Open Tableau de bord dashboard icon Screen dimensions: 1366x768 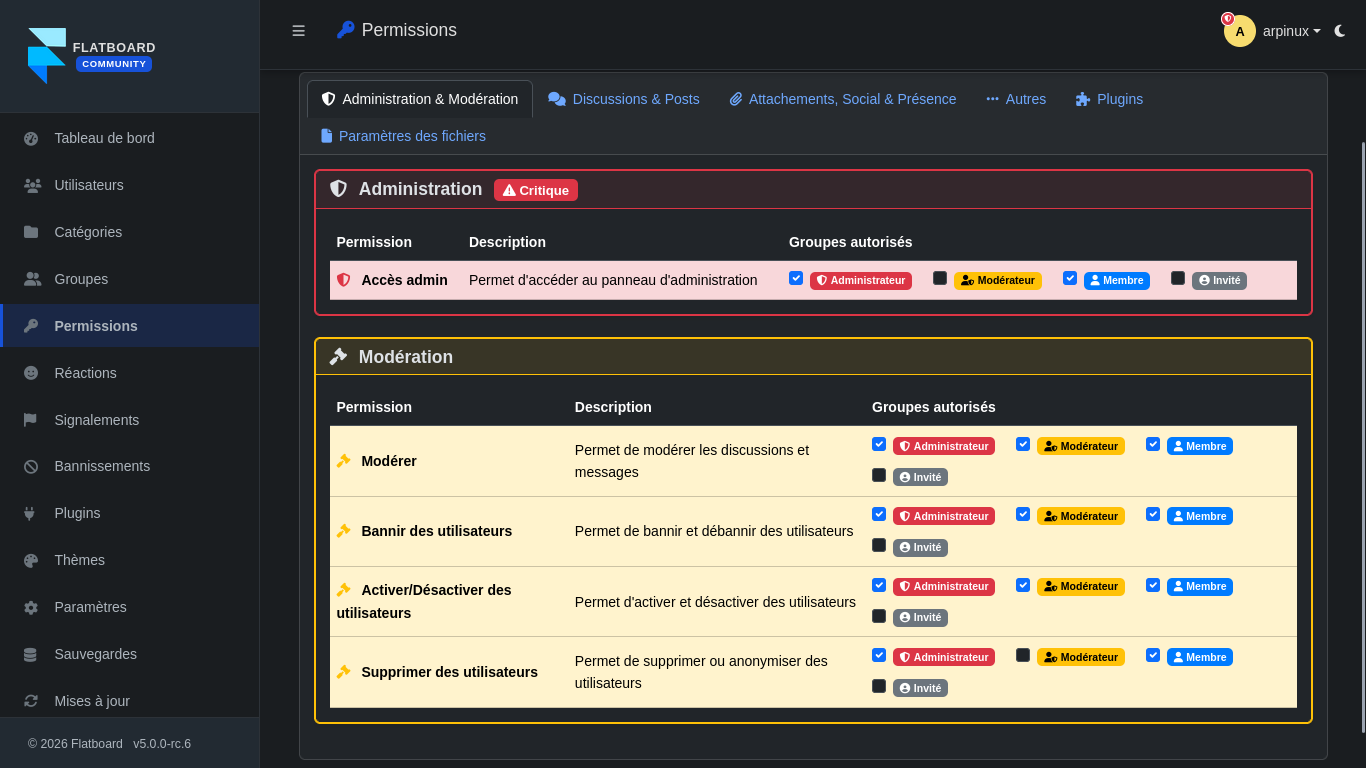(31, 139)
